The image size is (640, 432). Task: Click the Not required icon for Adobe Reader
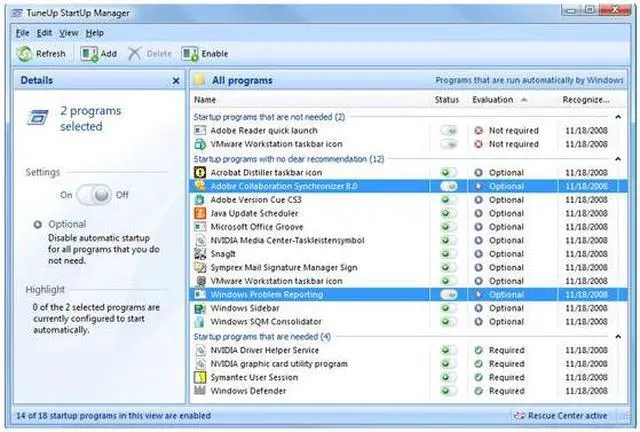pyautogui.click(x=478, y=131)
